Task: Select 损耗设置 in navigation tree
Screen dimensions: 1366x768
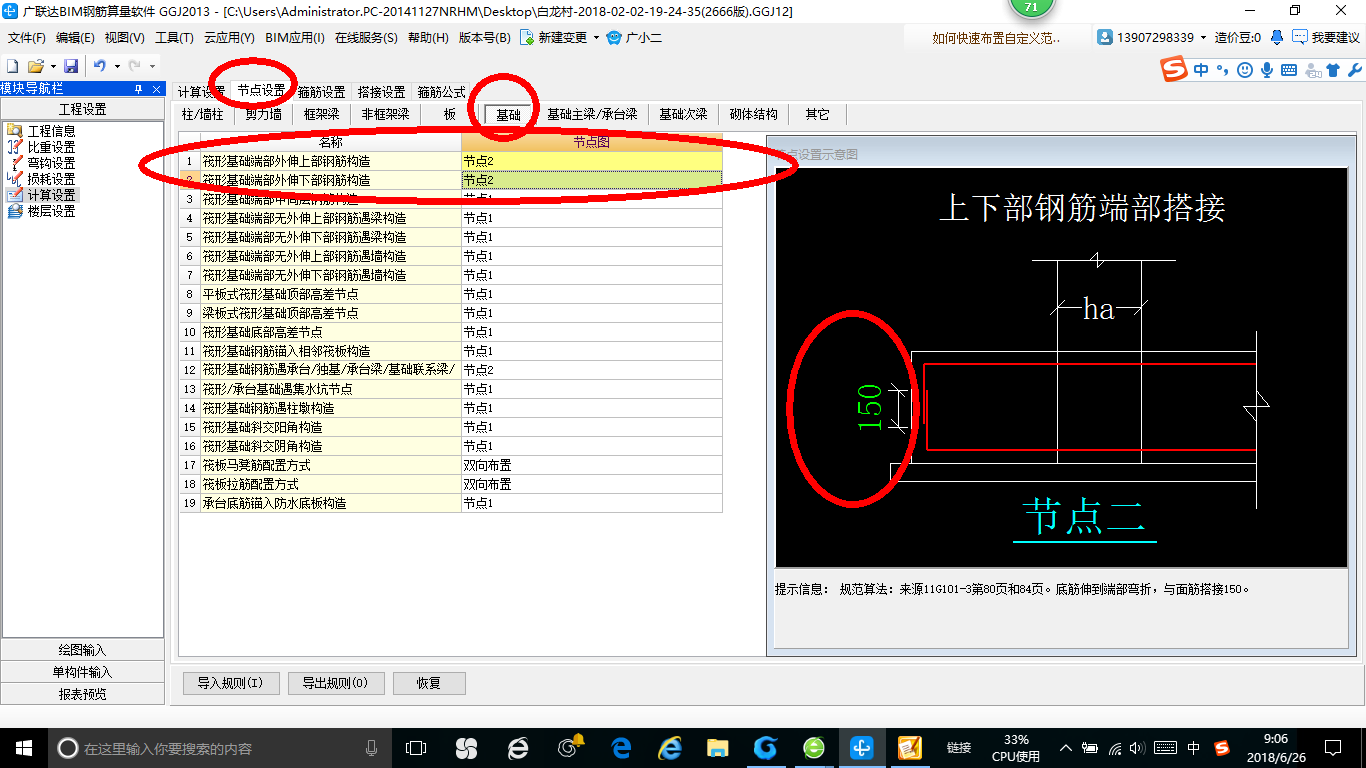Action: (51, 179)
